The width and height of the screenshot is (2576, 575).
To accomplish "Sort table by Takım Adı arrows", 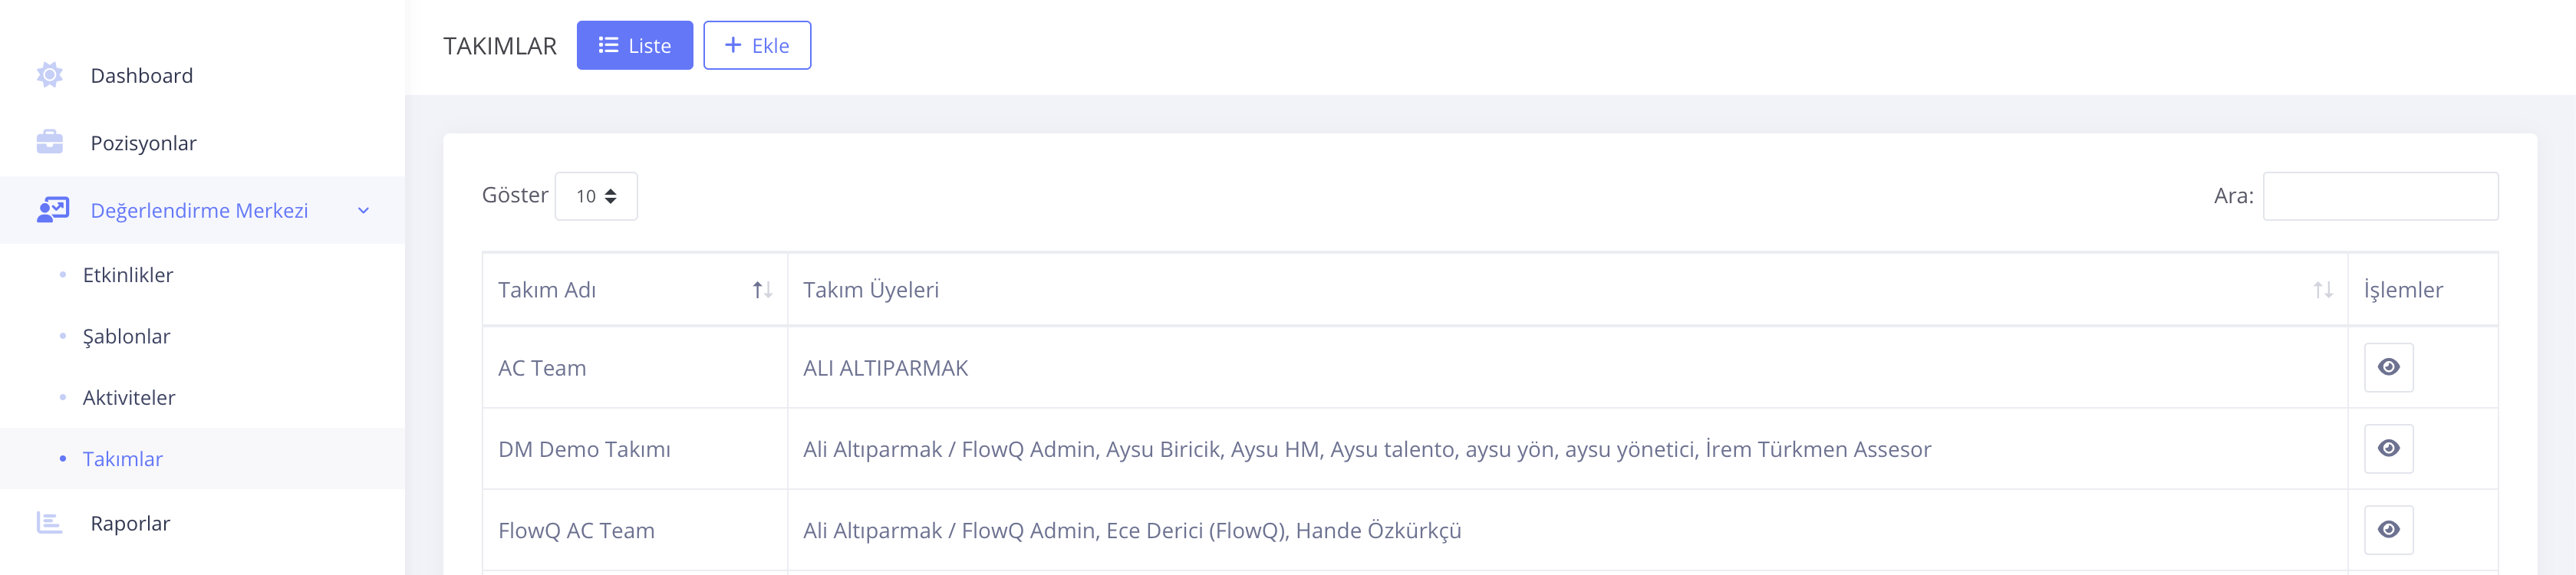I will (x=762, y=290).
